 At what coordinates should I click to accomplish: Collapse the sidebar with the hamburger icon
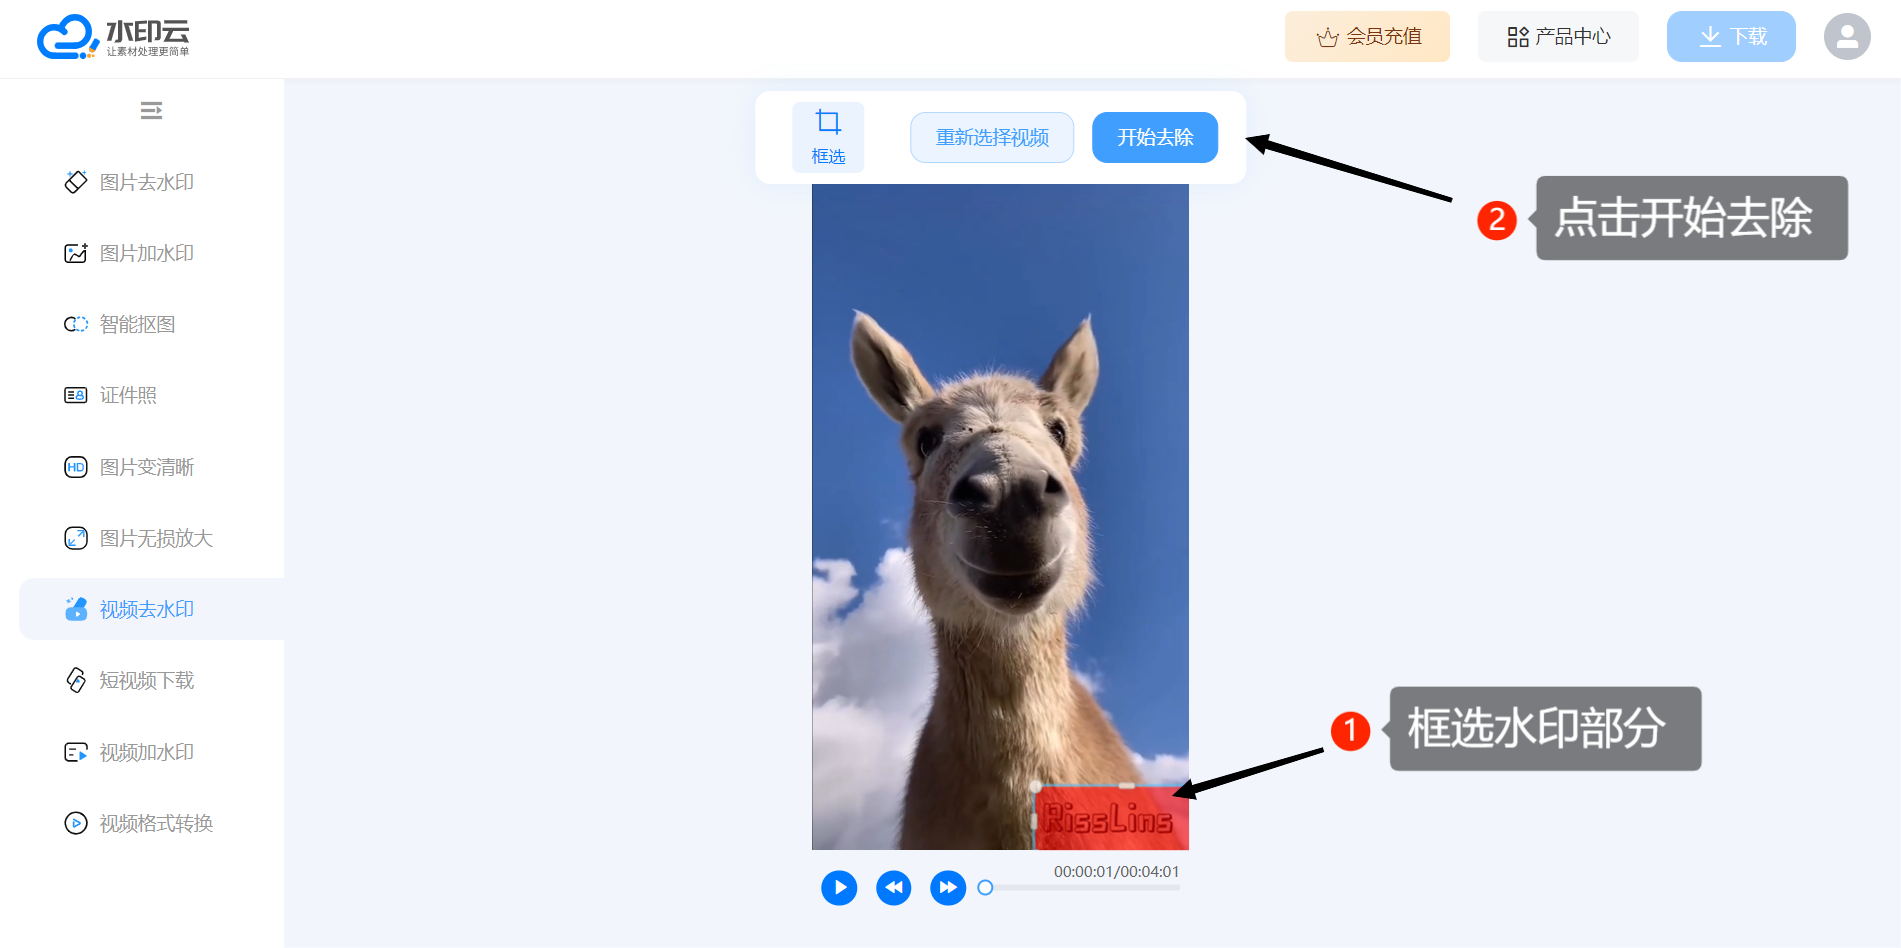point(151,110)
